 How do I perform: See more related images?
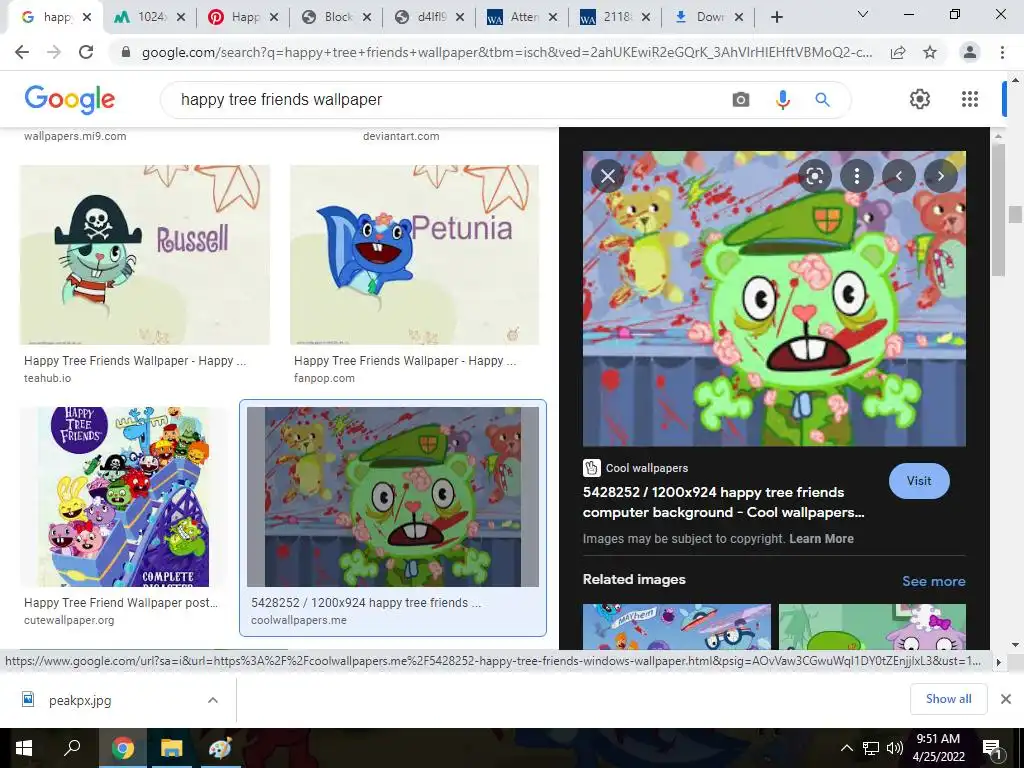[x=933, y=581]
